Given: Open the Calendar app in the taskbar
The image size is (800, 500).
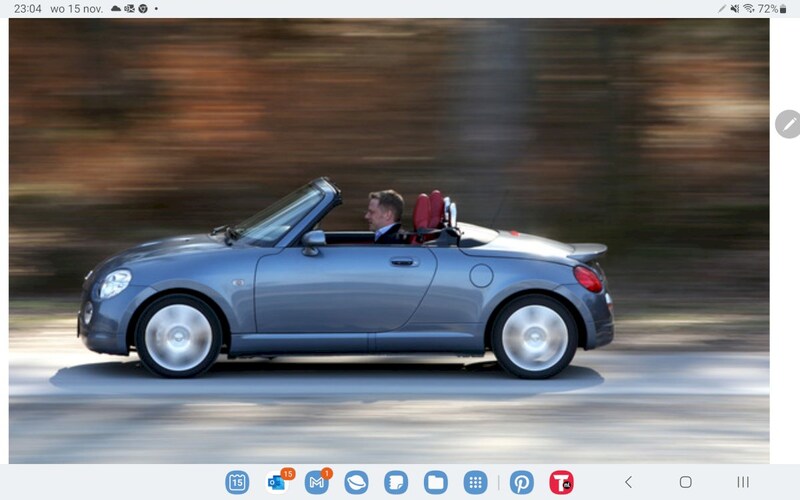Looking at the screenshot, I should (x=237, y=482).
